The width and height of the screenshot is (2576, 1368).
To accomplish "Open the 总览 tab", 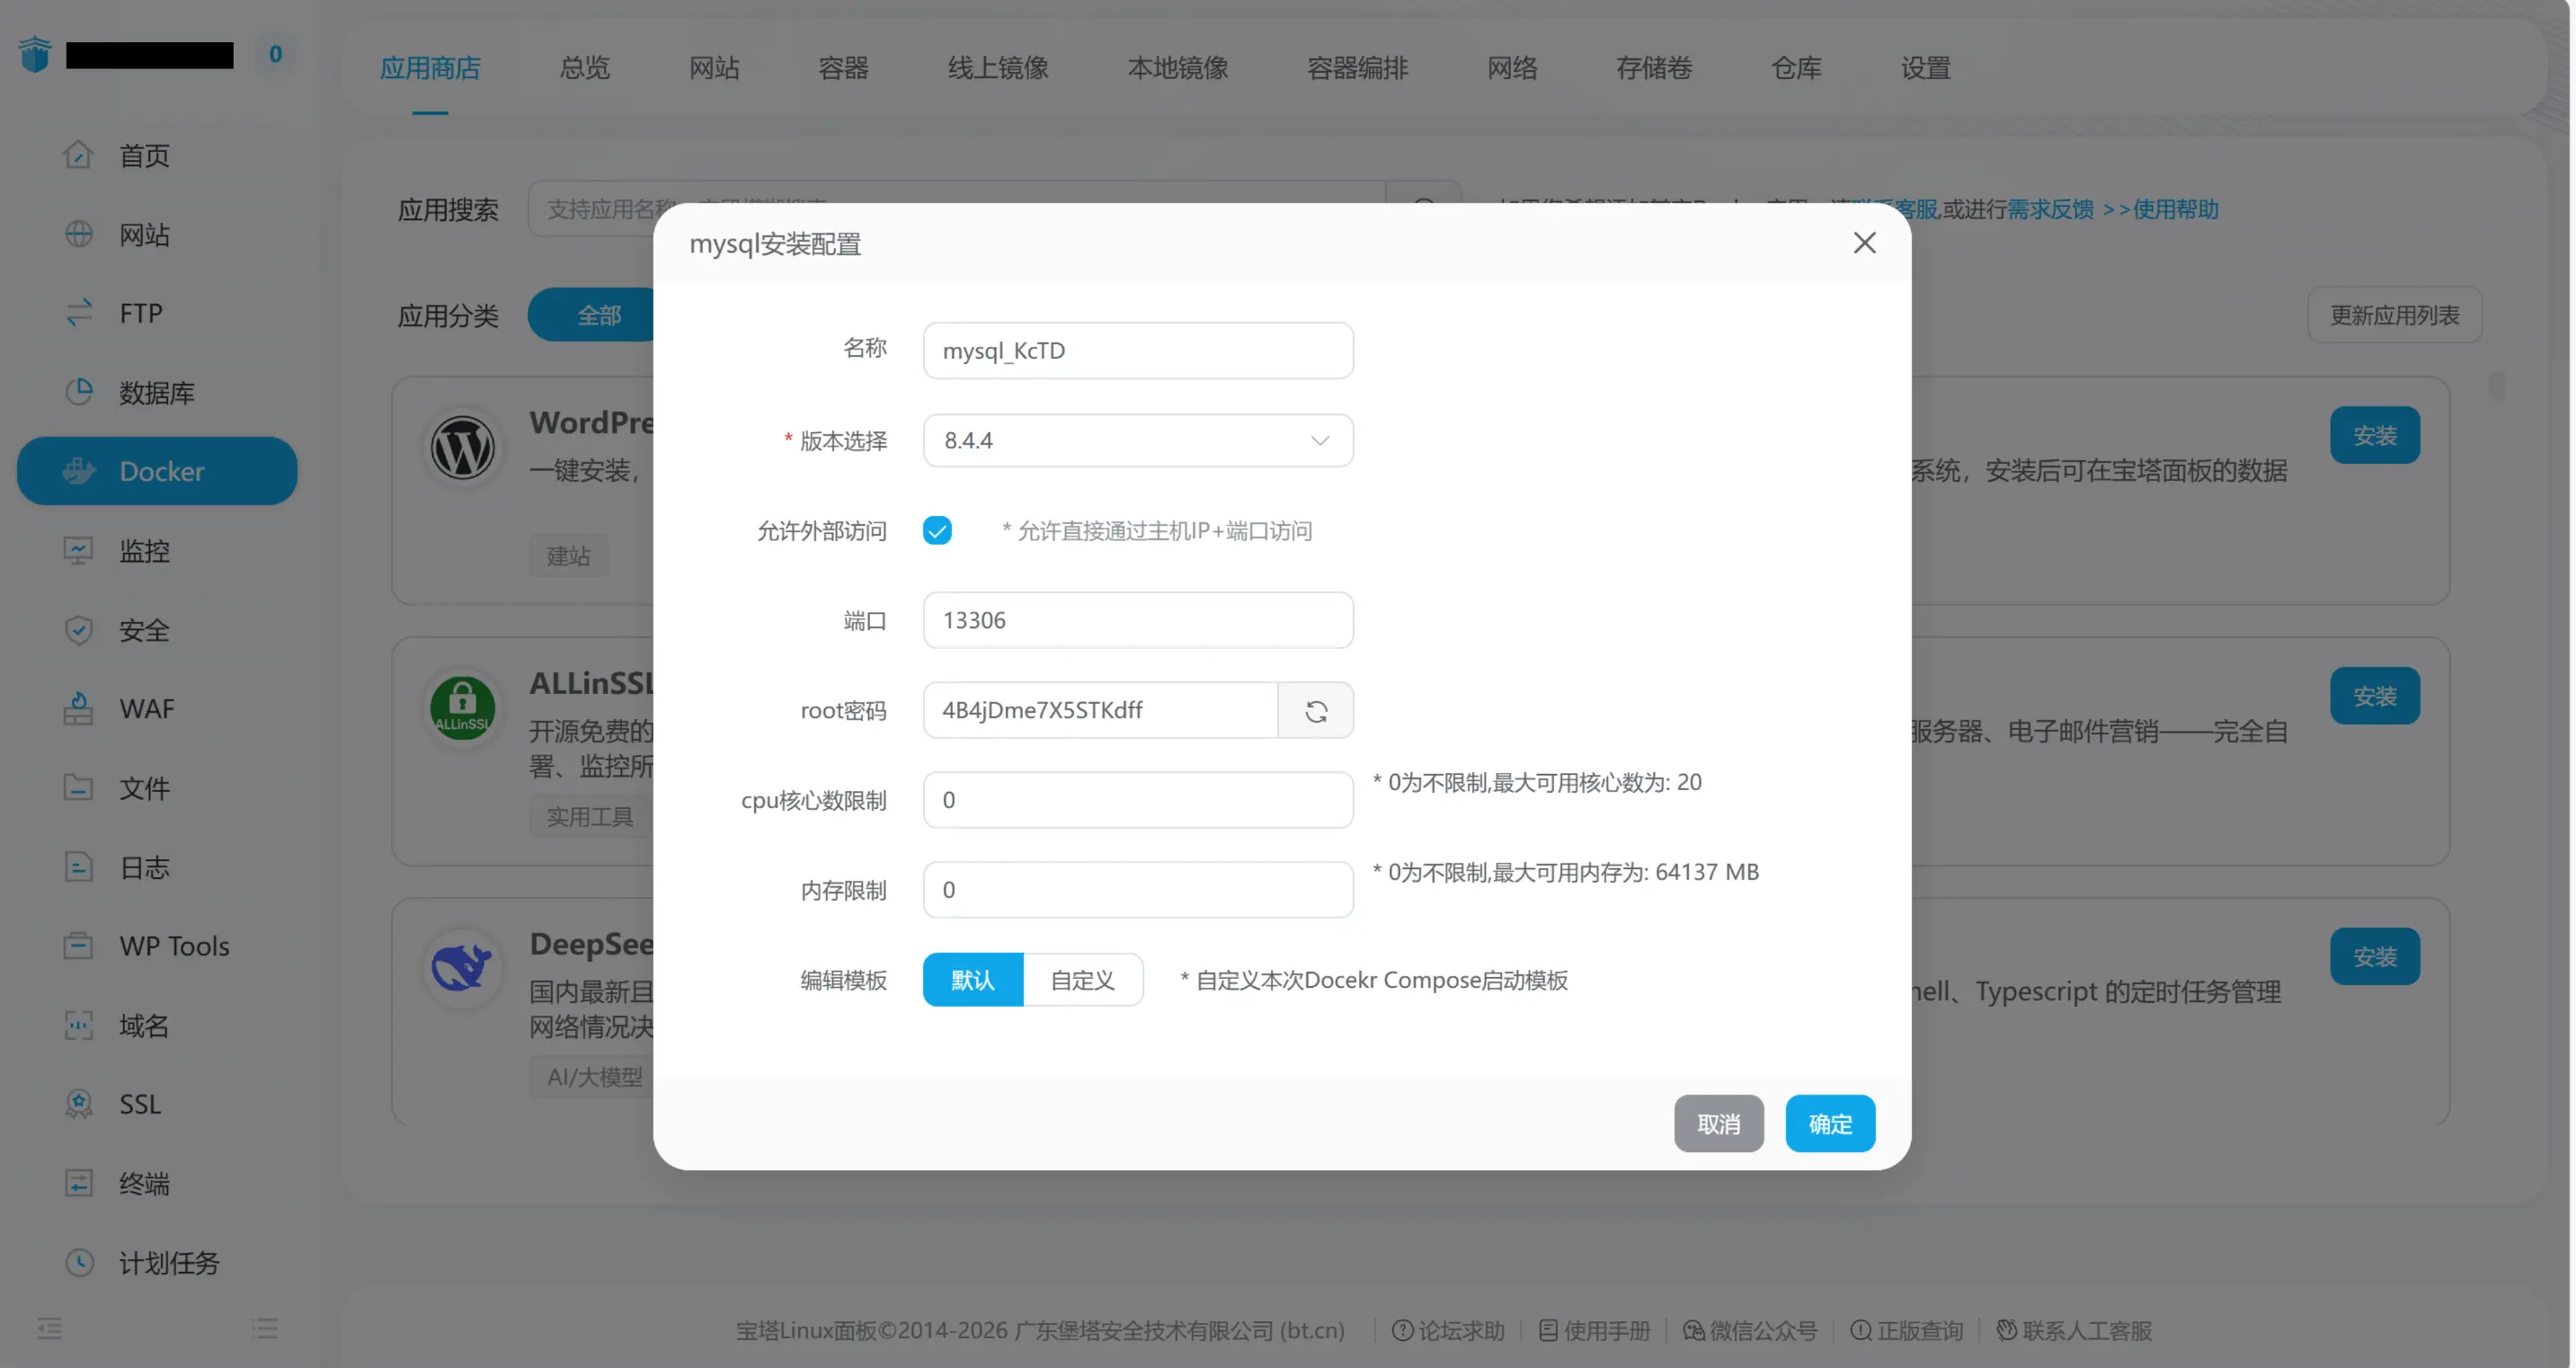I will pos(585,68).
